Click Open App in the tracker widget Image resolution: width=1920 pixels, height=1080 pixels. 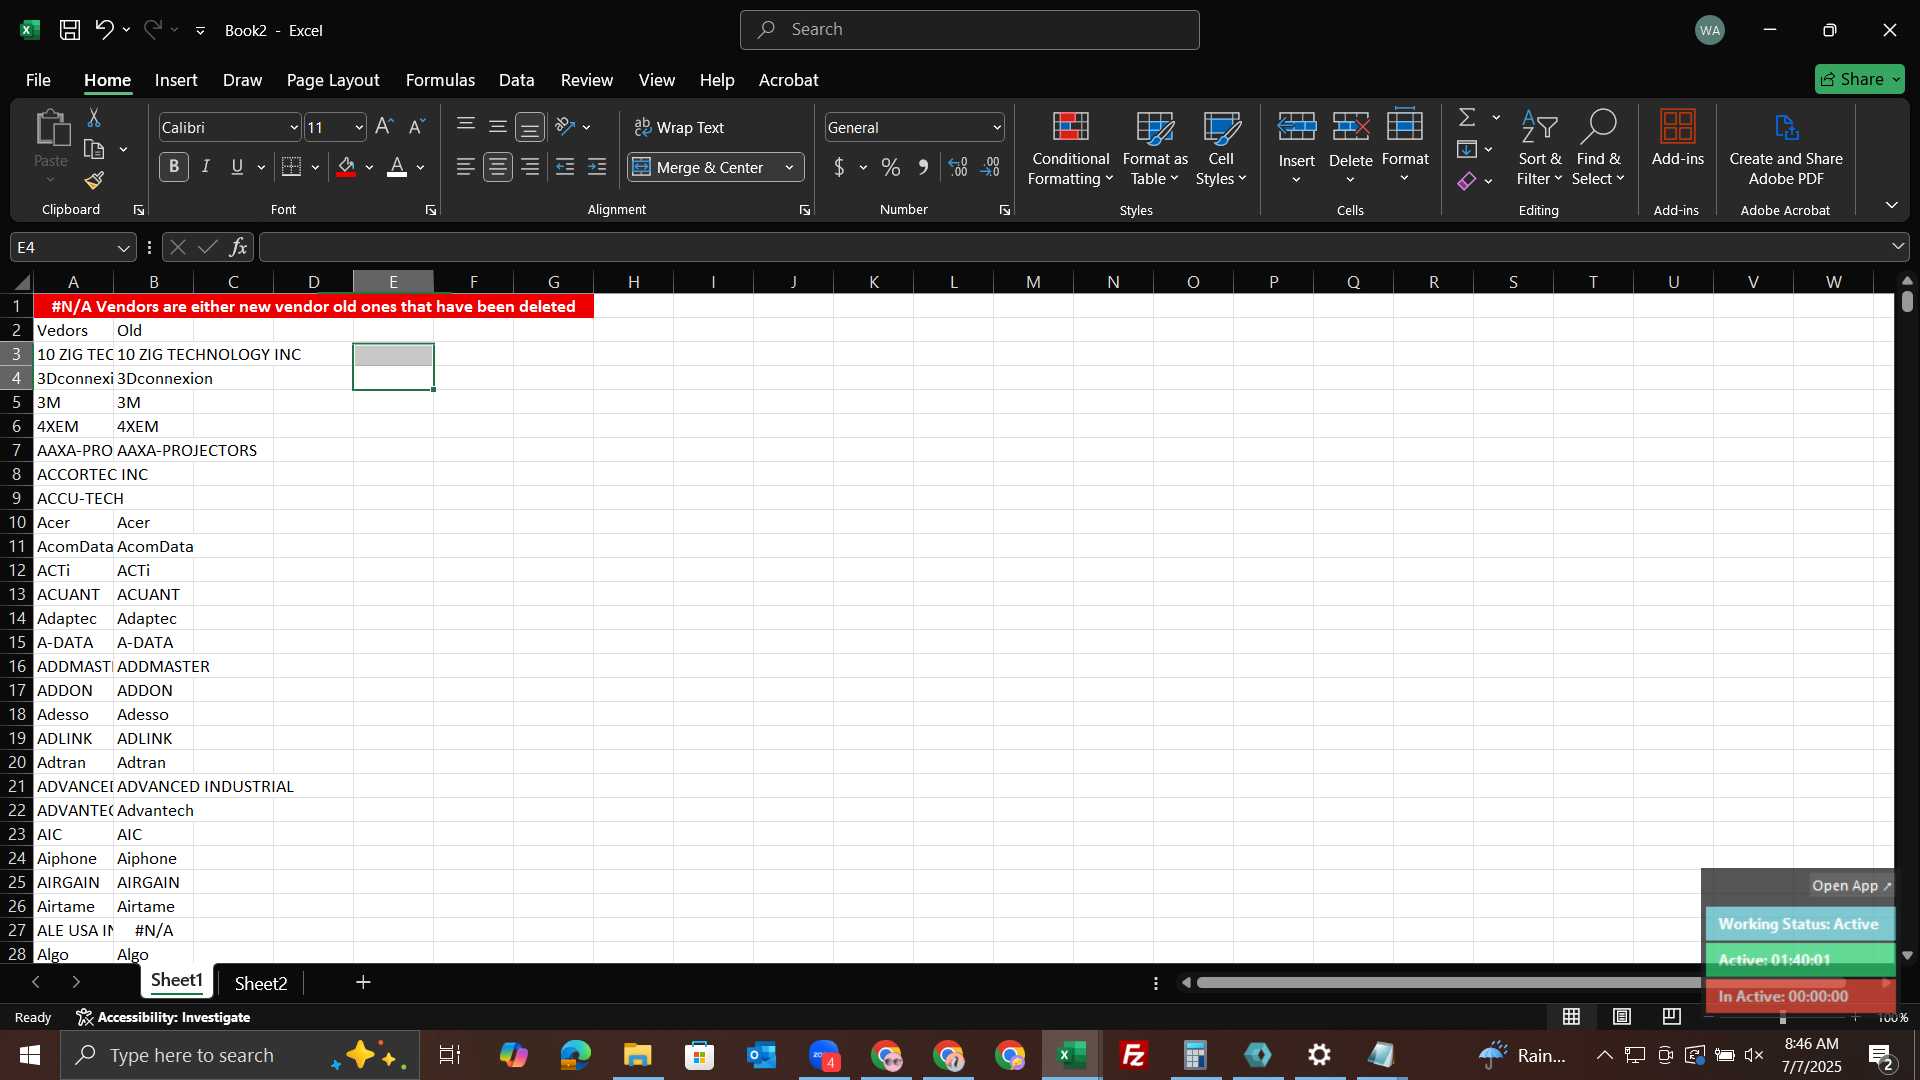[x=1851, y=886]
